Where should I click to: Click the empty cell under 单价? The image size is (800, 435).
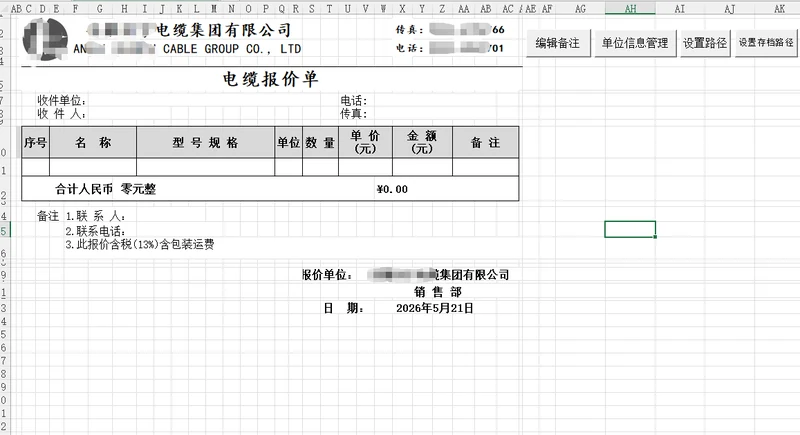365,167
